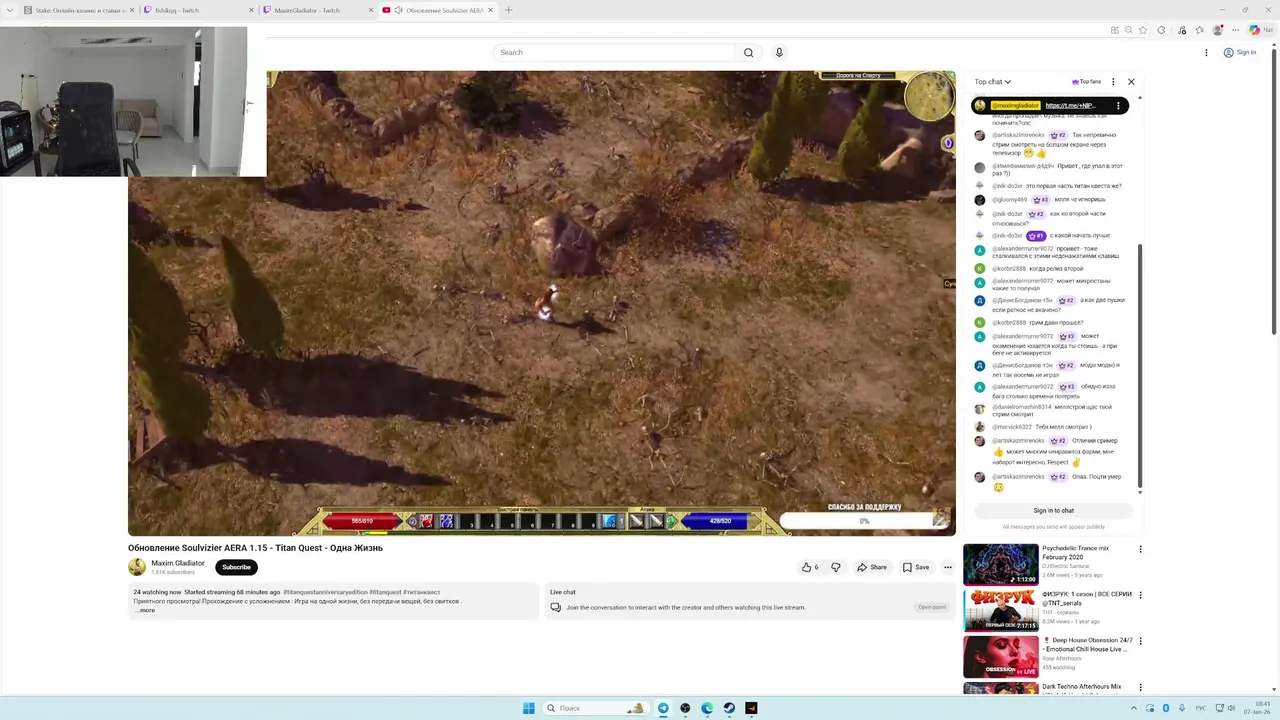This screenshot has height=720, width=1280.
Task: Expand the Top chat mode dropdown
Action: coord(993,82)
